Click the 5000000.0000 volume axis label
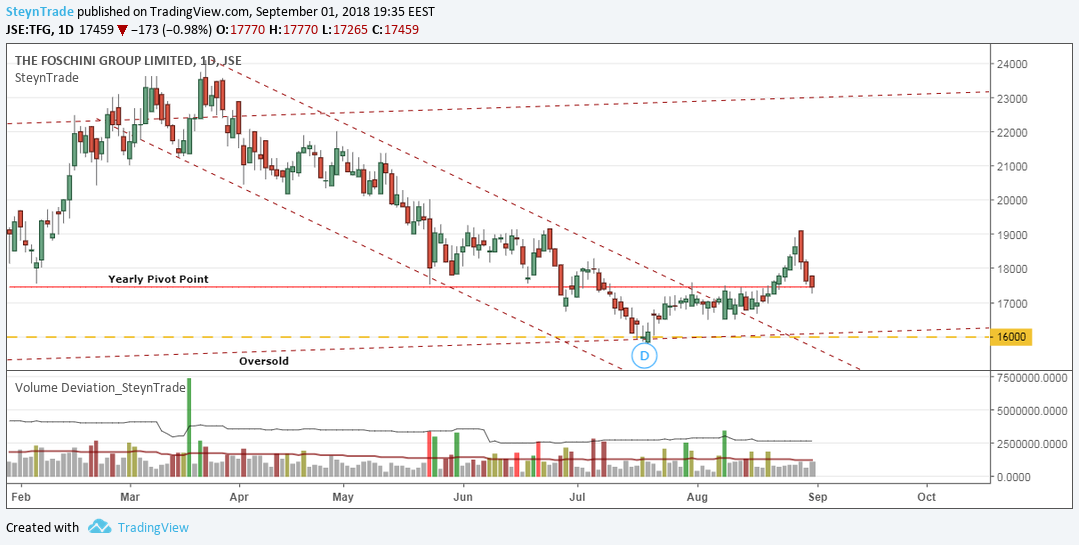 (x=1032, y=411)
